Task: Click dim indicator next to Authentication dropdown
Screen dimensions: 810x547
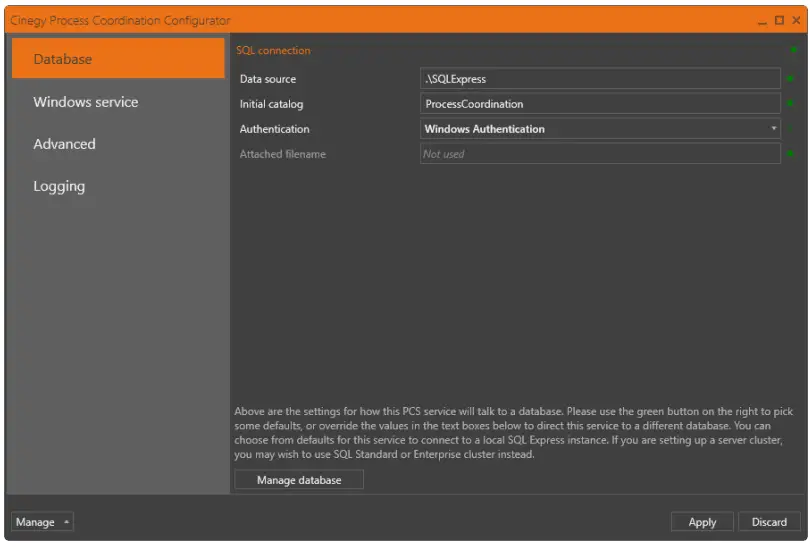Action: [x=790, y=129]
